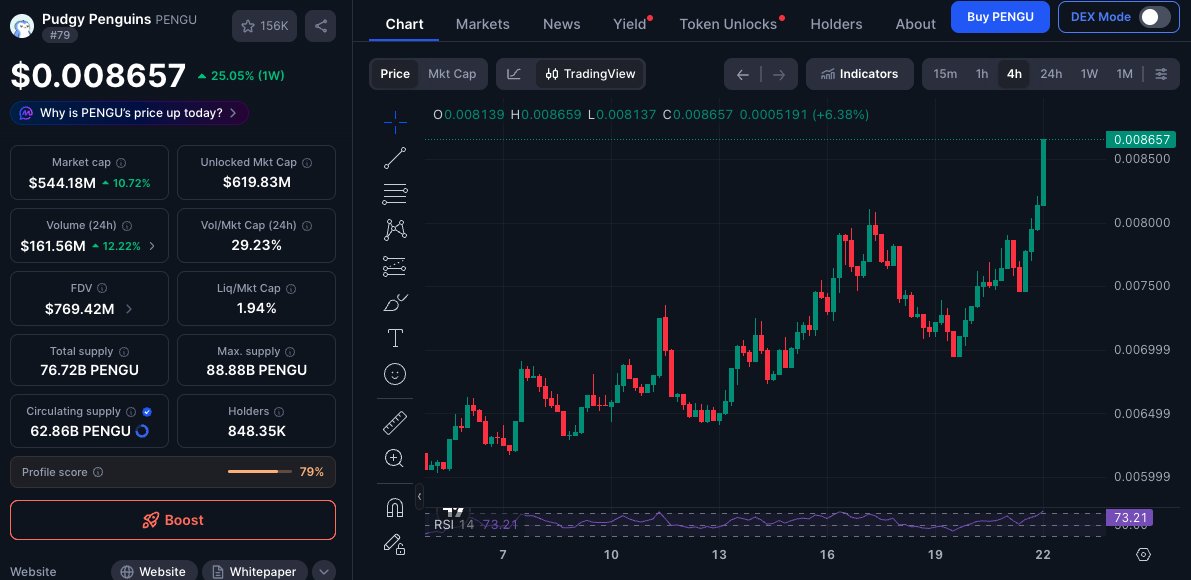
Task: Click the undo arrow button
Action: [743, 74]
